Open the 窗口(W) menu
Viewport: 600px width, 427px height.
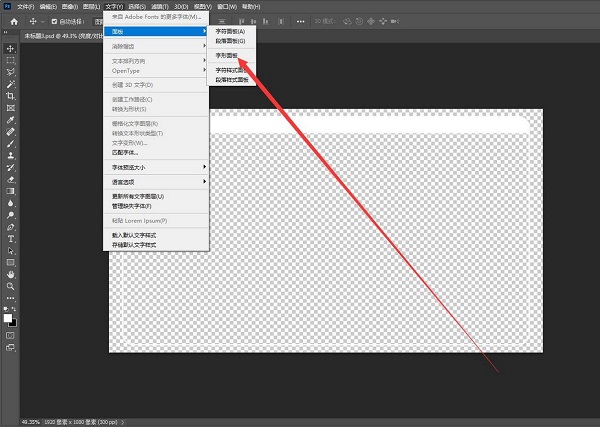(x=227, y=7)
